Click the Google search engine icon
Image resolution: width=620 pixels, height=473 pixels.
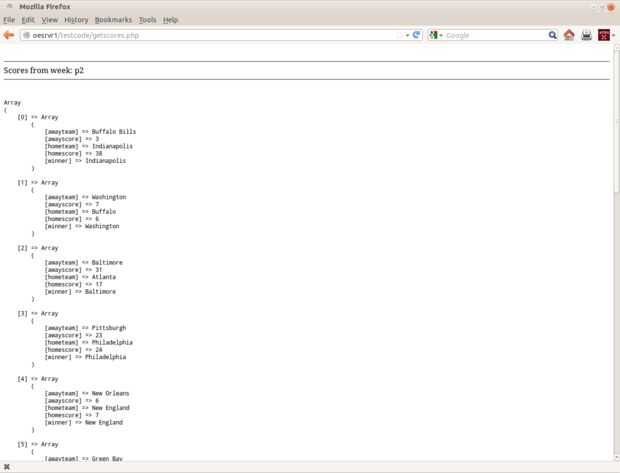(x=433, y=35)
